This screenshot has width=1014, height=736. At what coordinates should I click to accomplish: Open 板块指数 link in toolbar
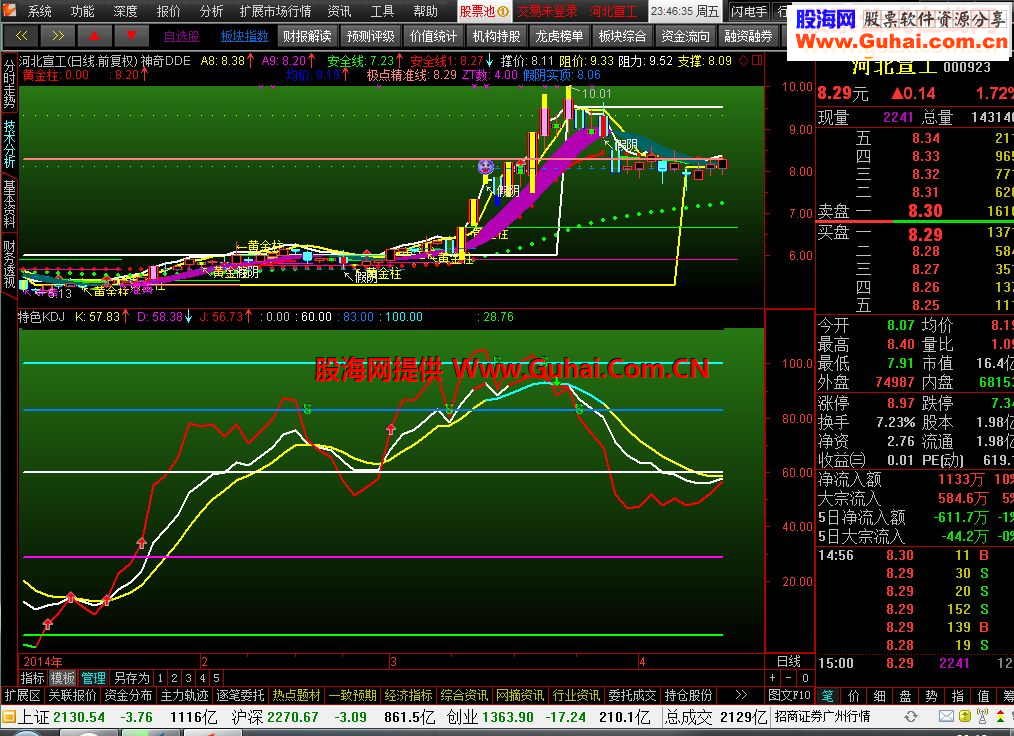244,36
